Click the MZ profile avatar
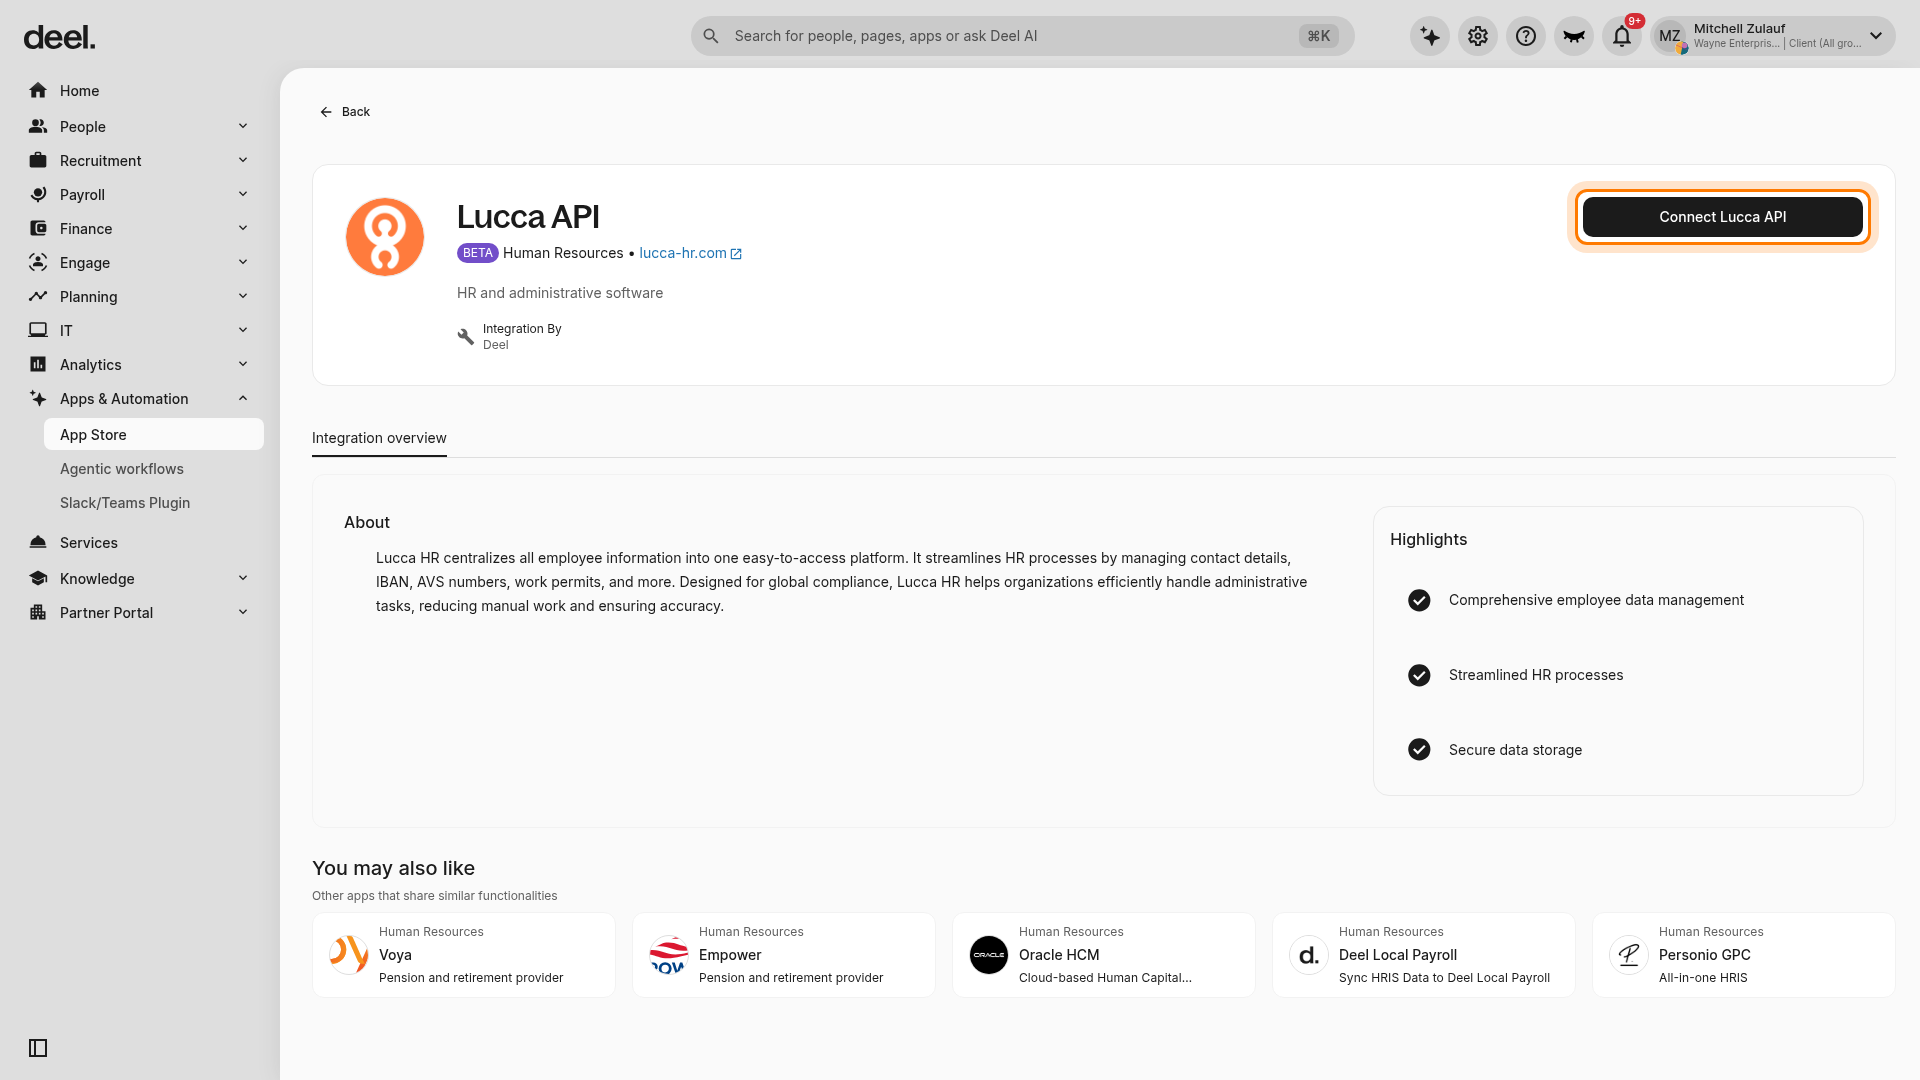 point(1670,36)
